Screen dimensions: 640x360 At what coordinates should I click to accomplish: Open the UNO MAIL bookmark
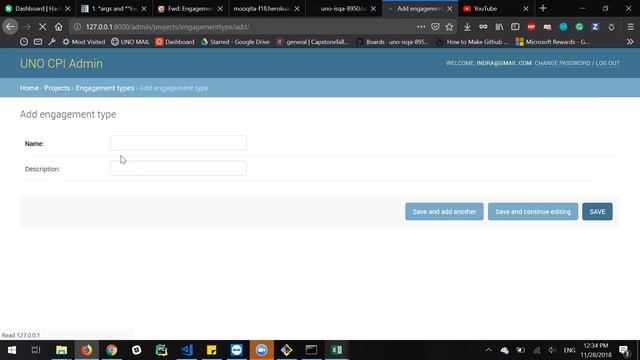[x=130, y=42]
